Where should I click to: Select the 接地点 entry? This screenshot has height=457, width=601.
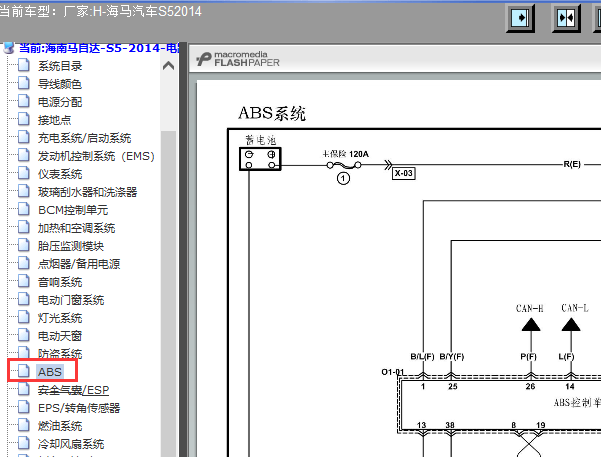point(54,120)
